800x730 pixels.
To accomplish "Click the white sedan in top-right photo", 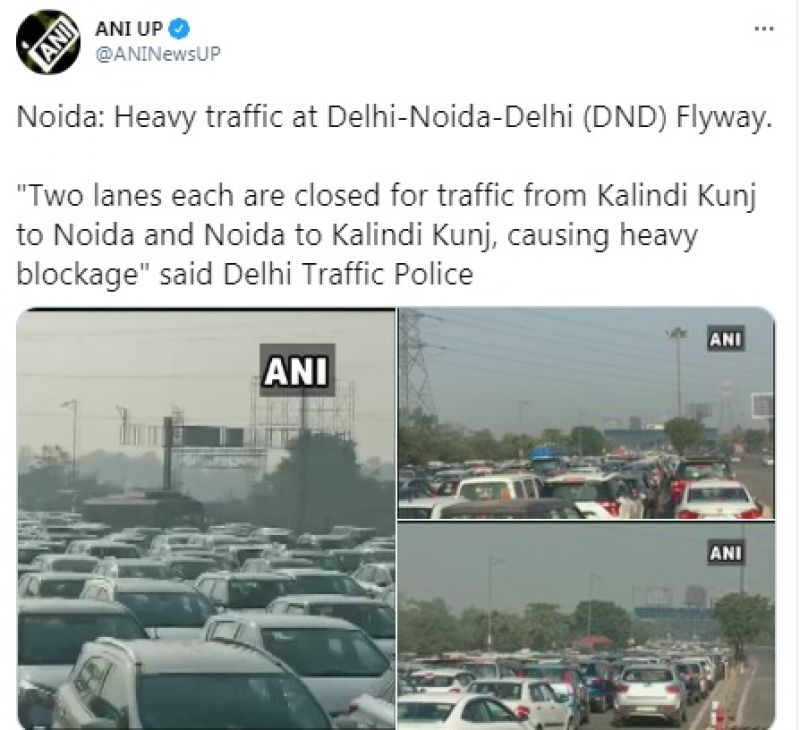I will 719,497.
